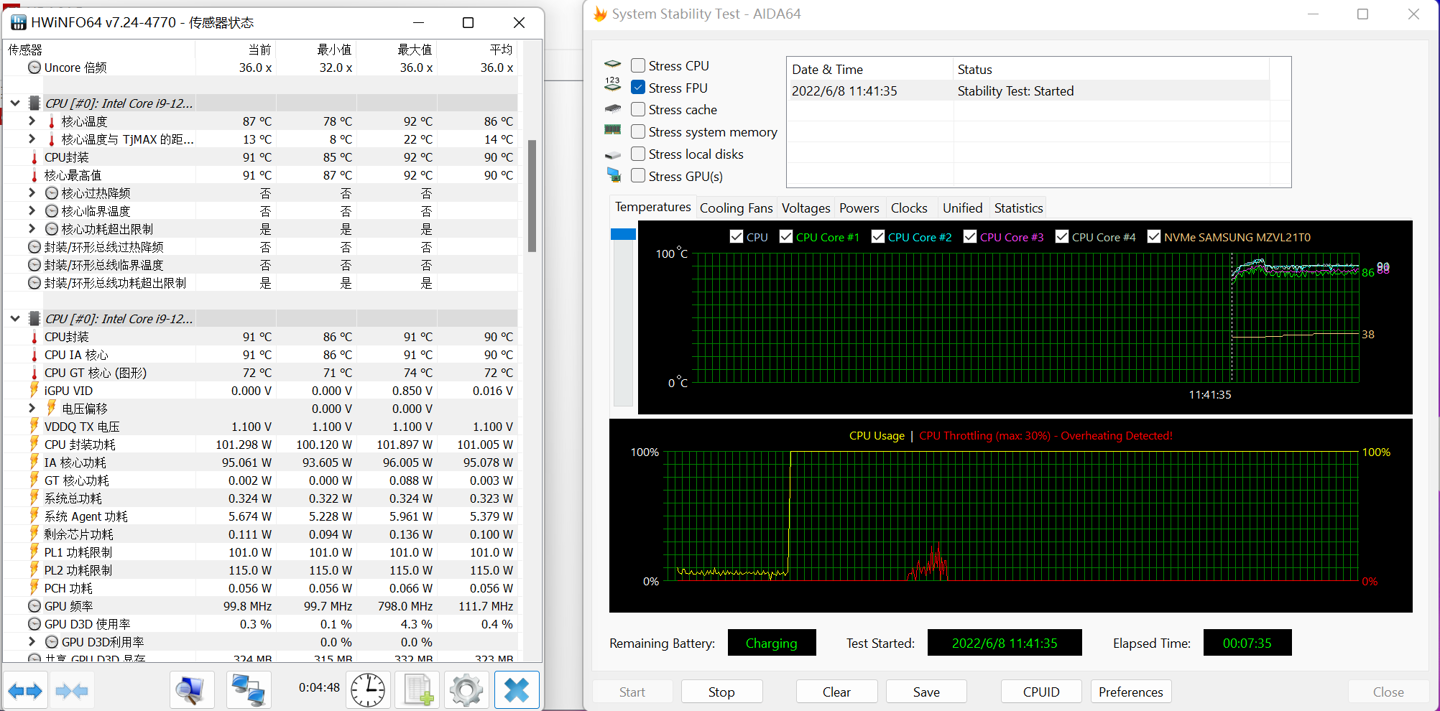Toggle the NVMe SAMSUNG MZVL21T0 graph checkbox
This screenshot has height=711, width=1440.
[x=1154, y=237]
